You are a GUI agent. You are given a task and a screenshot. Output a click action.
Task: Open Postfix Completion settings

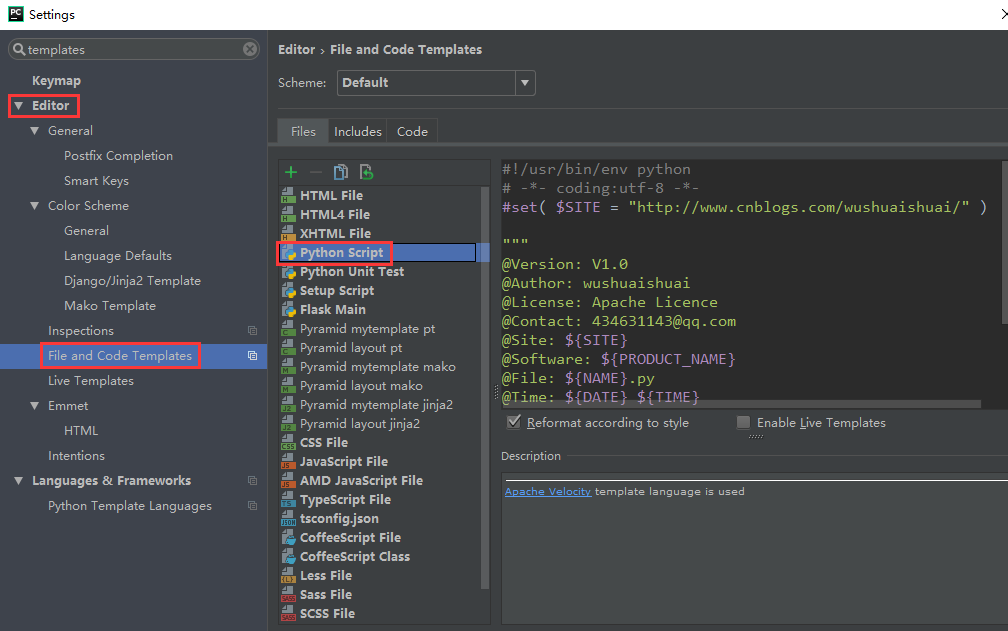tap(118, 156)
